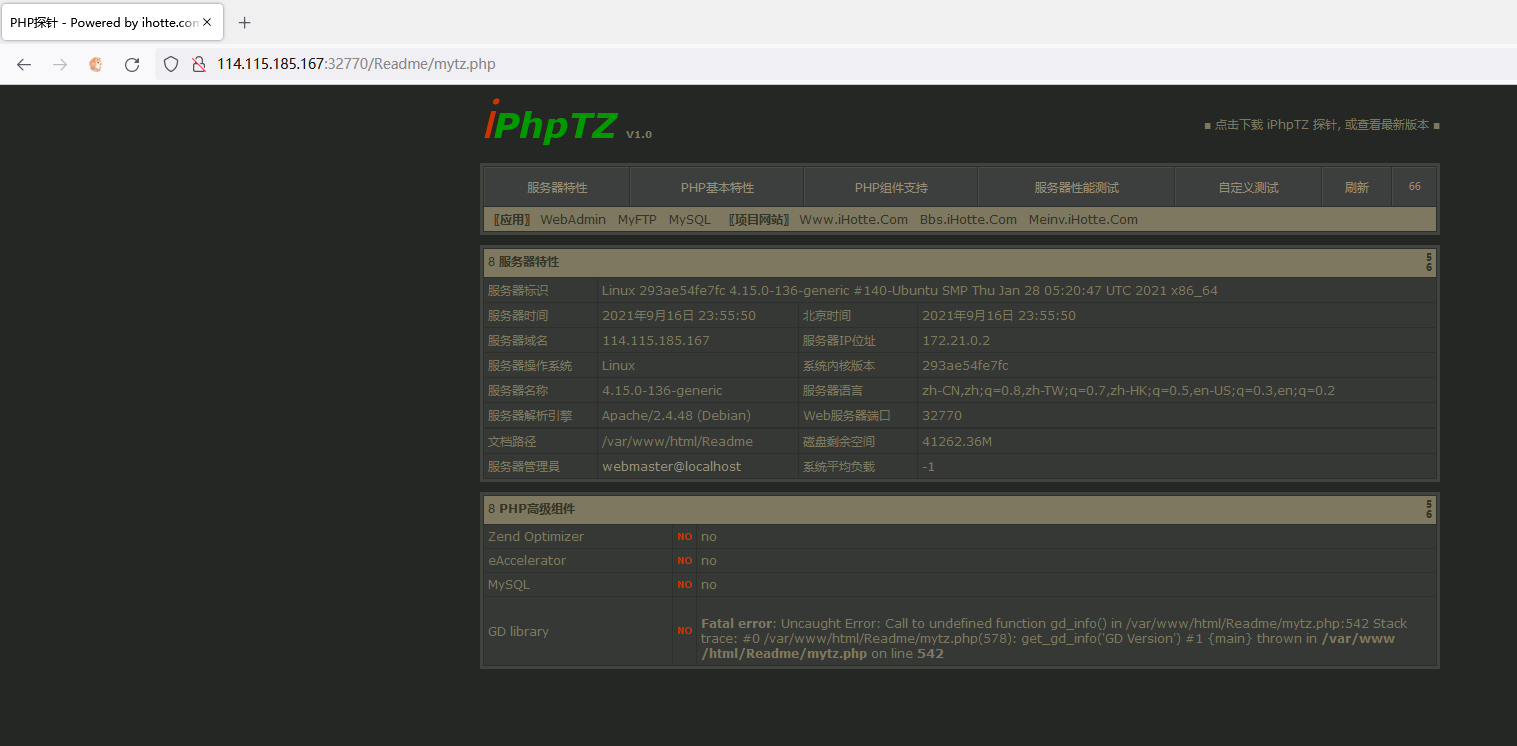Viewport: 1517px width, 746px height.
Task: Open the 服务器性能测试 navigation tab
Action: 1076,187
